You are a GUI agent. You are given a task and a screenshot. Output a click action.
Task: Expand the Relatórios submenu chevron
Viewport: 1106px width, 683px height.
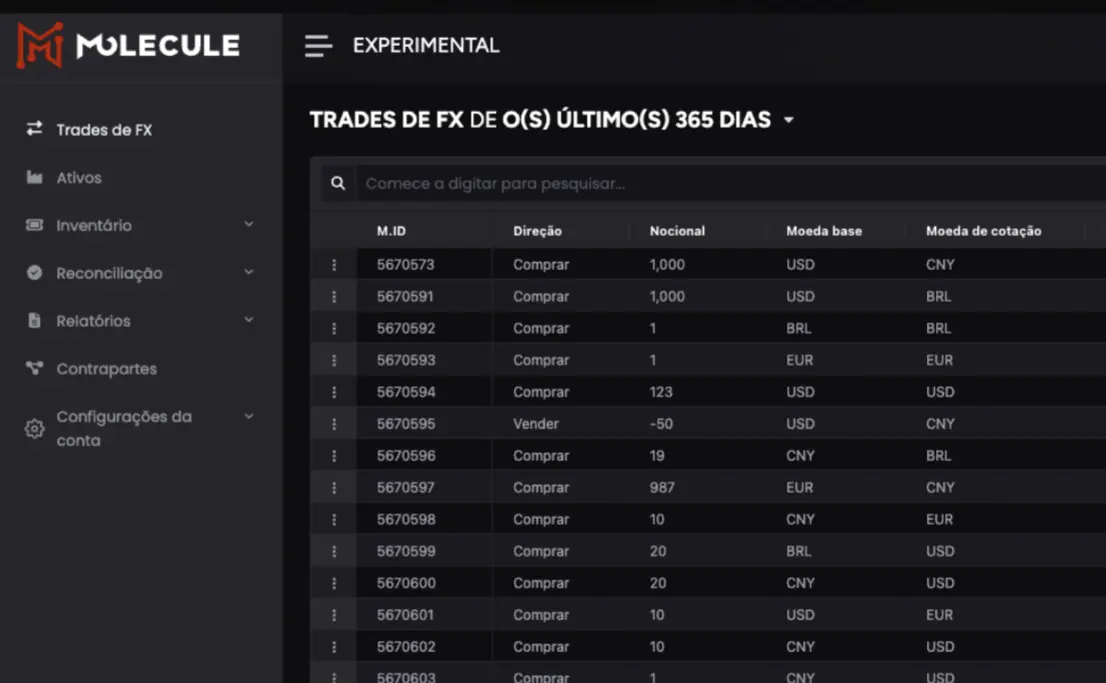click(x=249, y=320)
